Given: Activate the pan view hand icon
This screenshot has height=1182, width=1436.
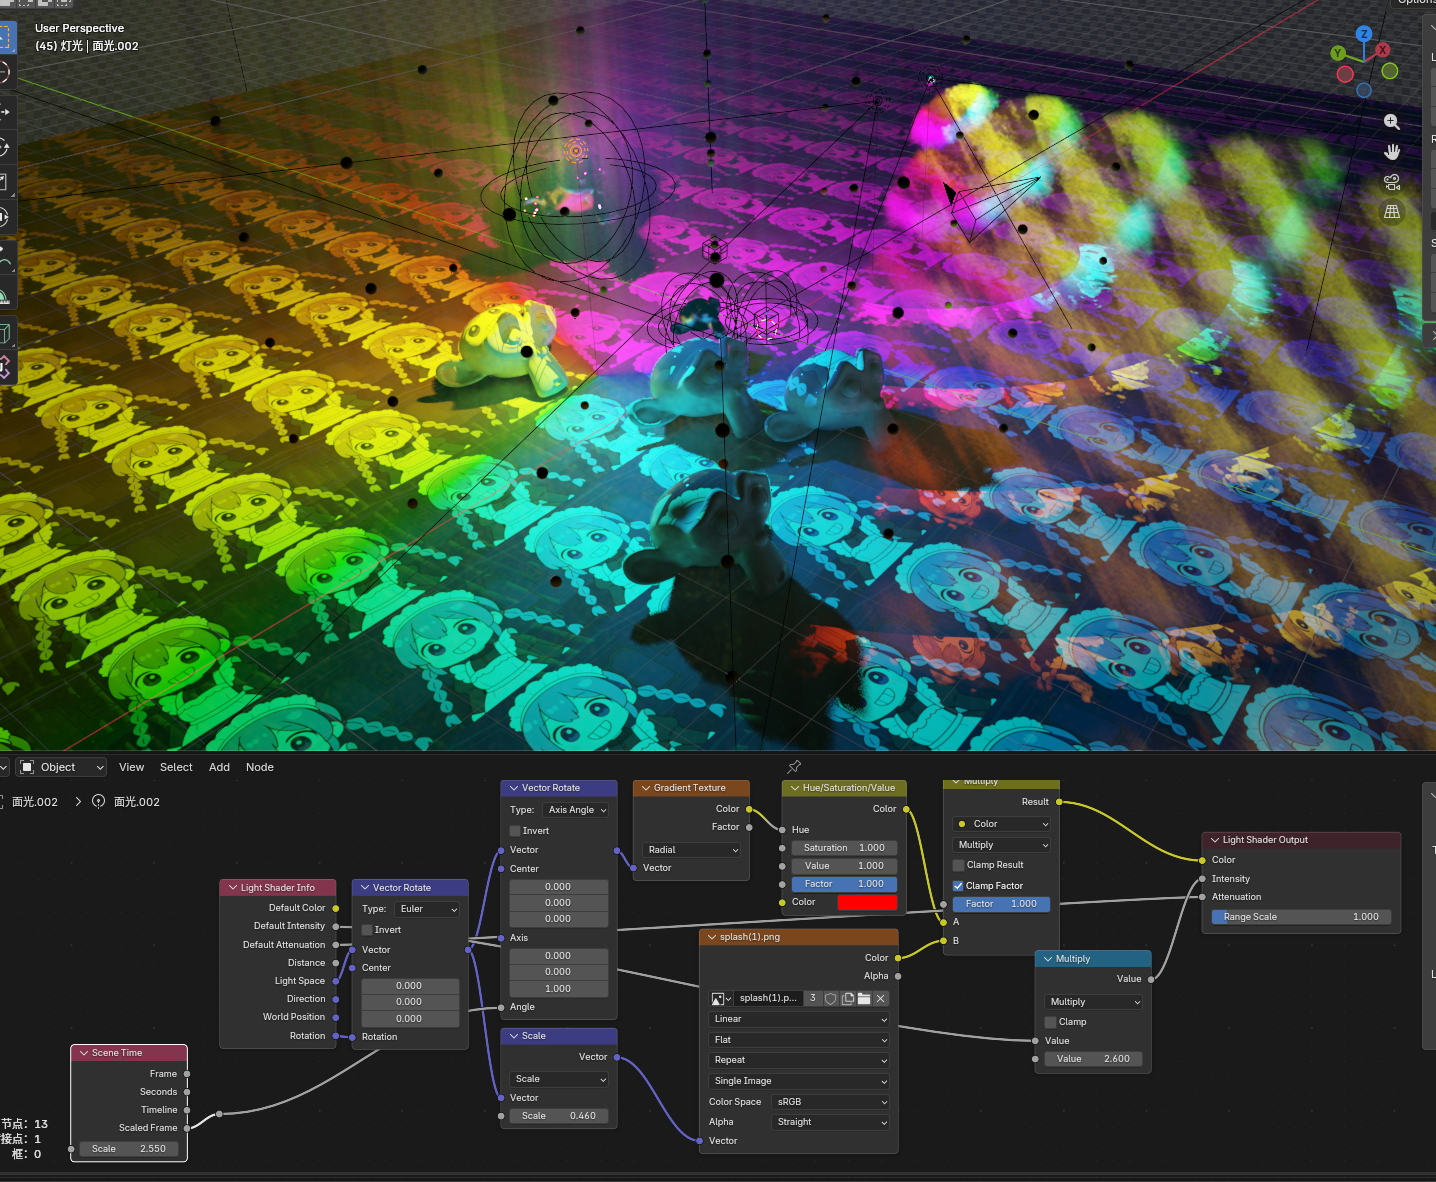Looking at the screenshot, I should [x=1391, y=152].
